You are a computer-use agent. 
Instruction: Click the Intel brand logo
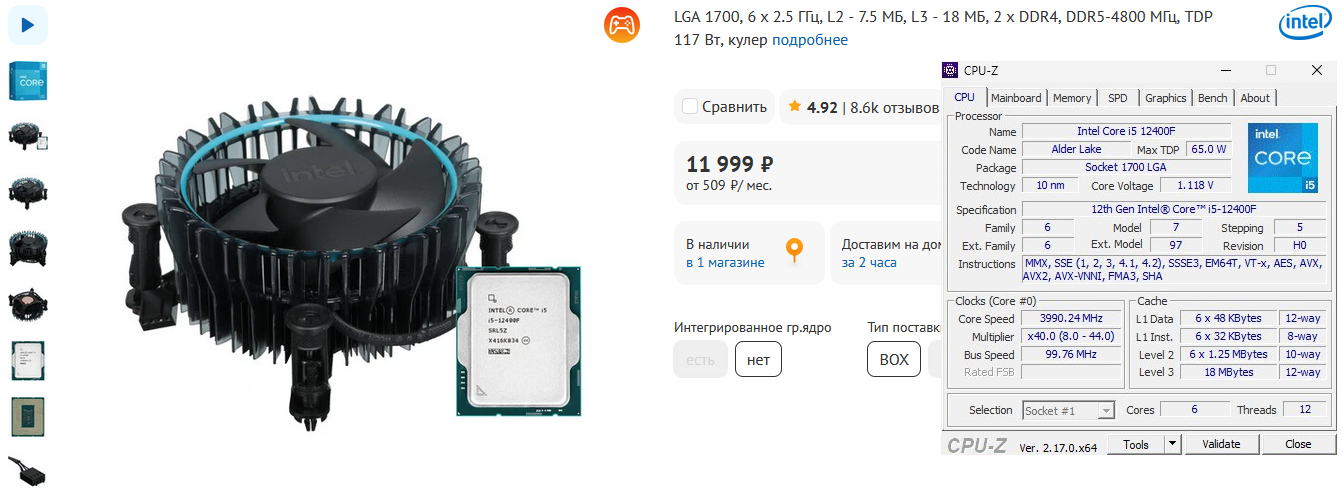pyautogui.click(x=1305, y=22)
